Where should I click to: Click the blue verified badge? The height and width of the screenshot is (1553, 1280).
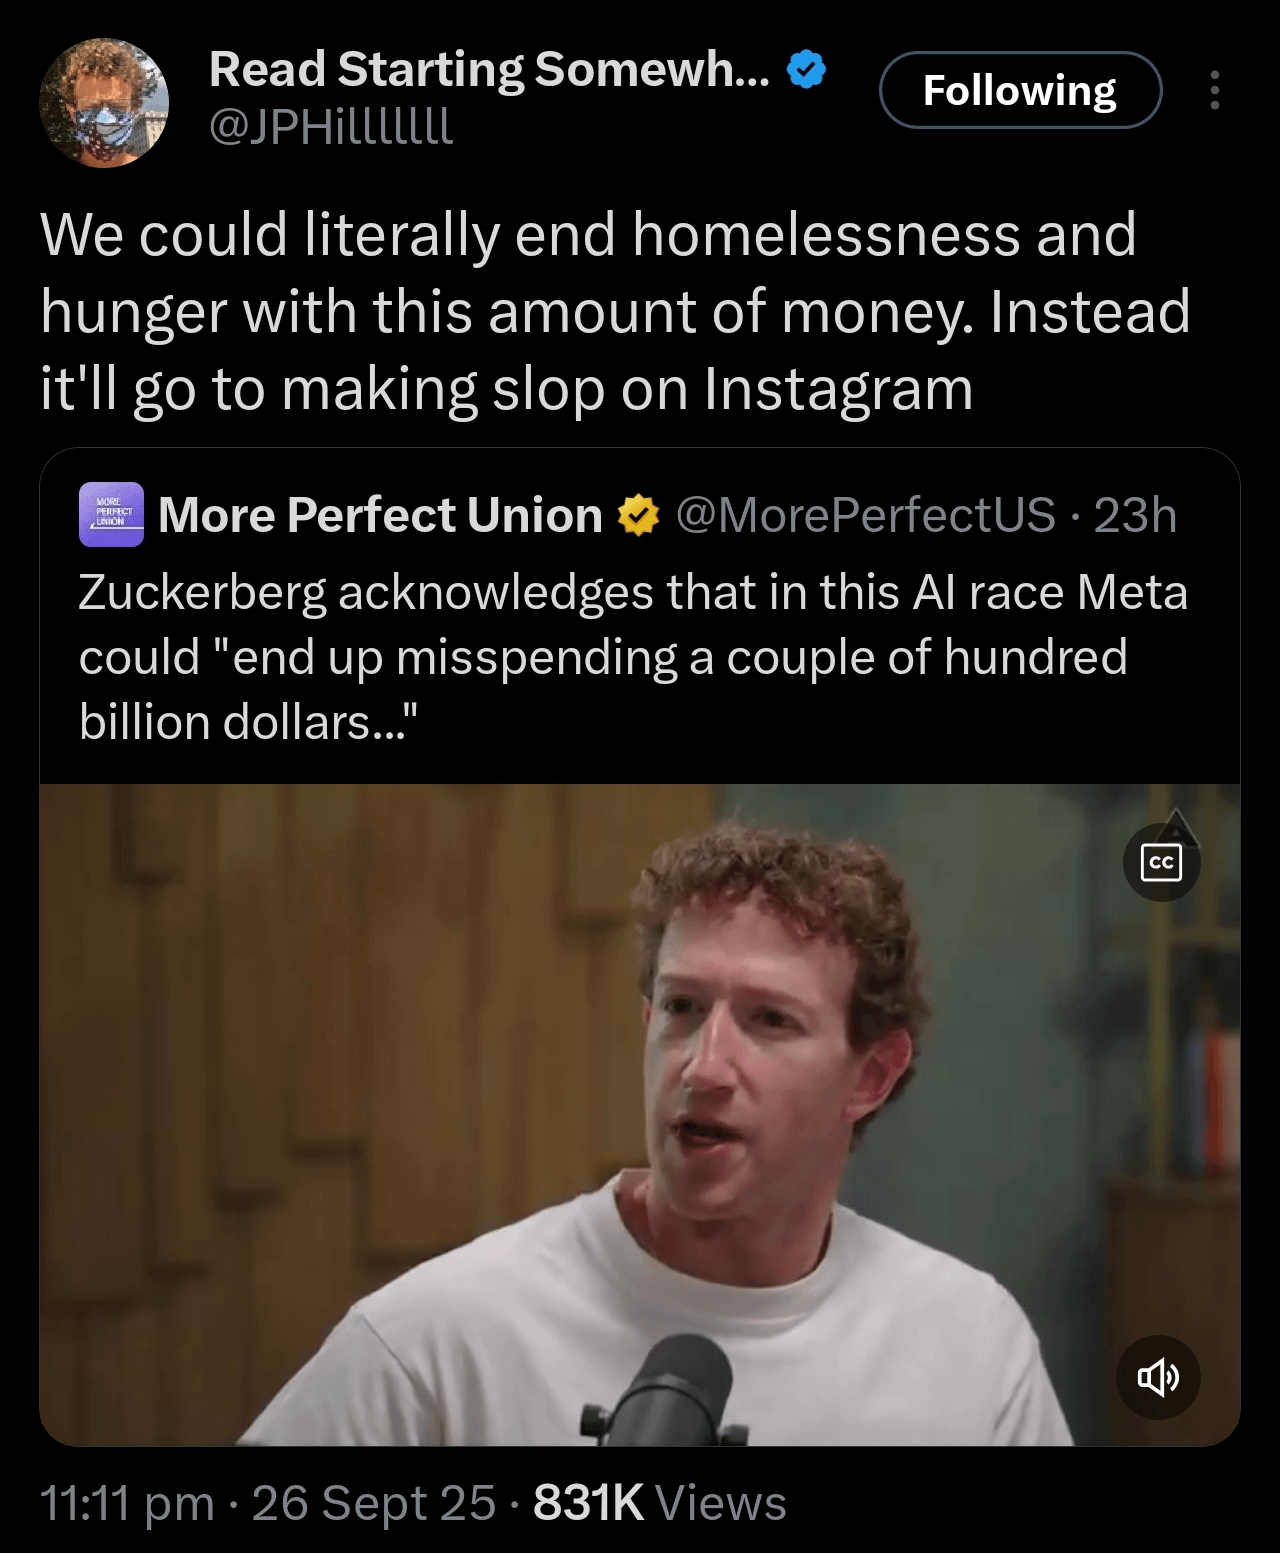806,69
